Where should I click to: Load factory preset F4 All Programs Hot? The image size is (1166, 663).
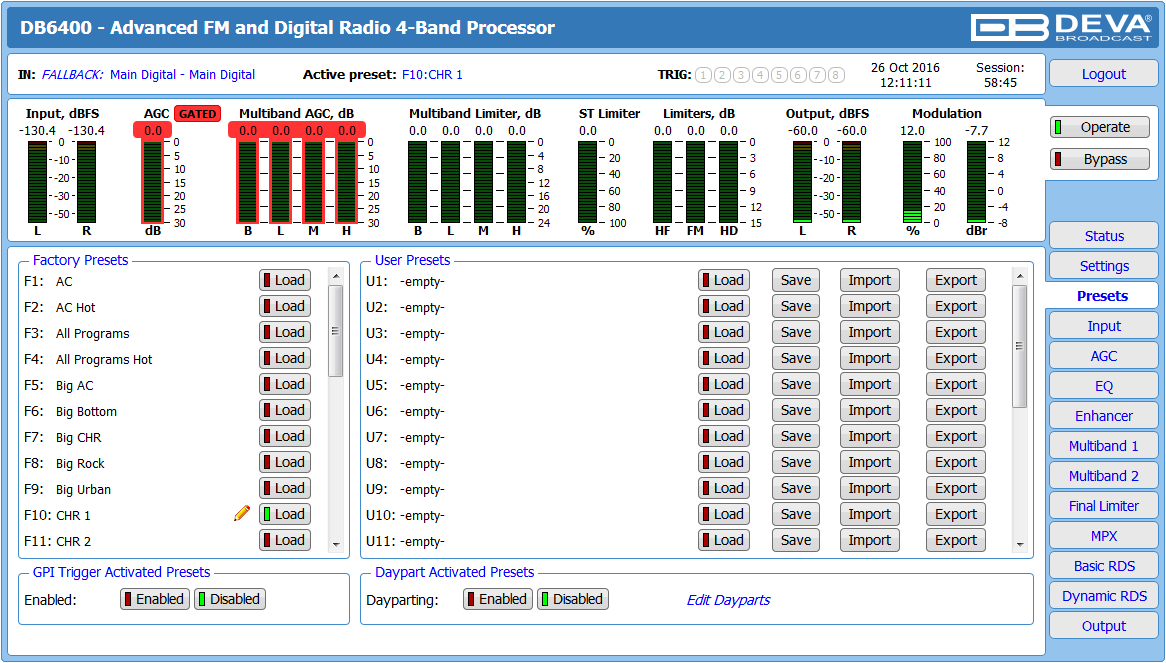(285, 358)
